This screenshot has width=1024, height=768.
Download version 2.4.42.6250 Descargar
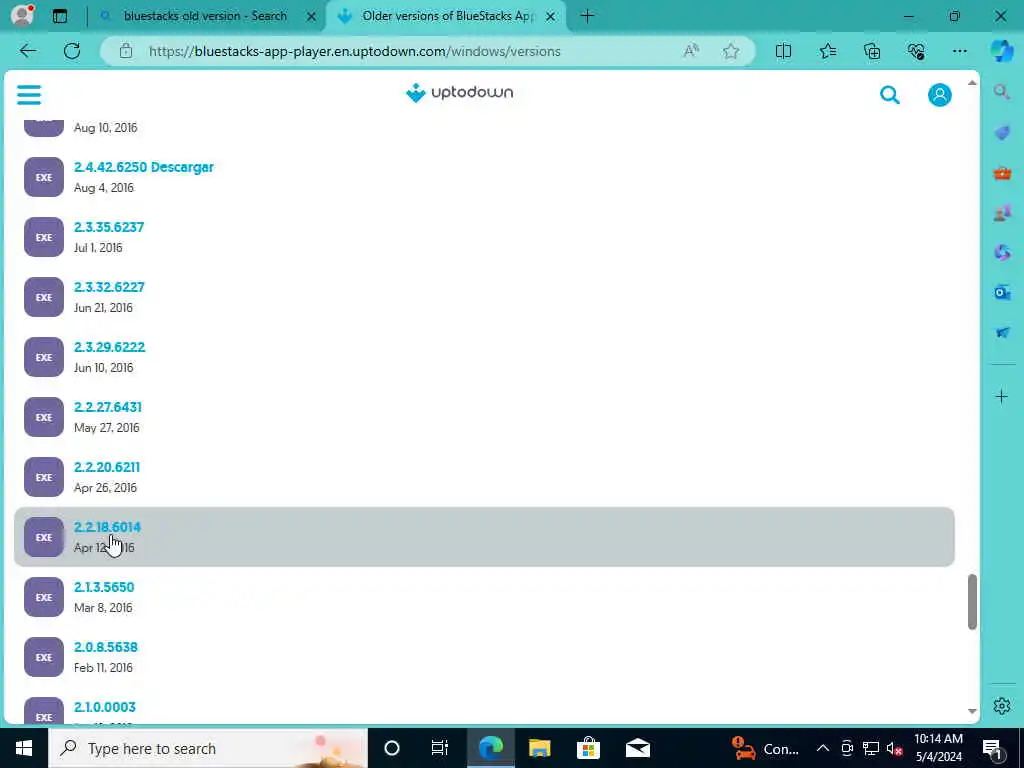click(144, 167)
